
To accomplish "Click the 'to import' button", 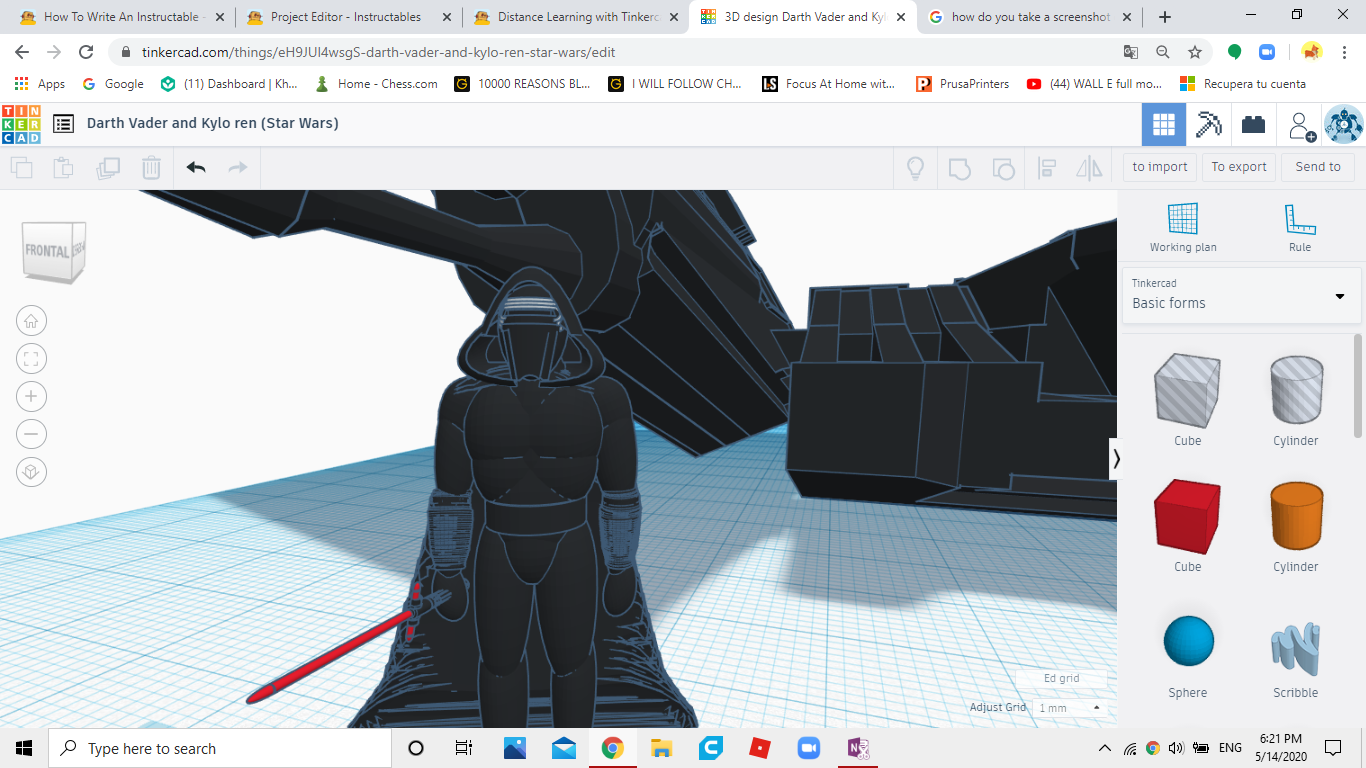I will 1160,167.
